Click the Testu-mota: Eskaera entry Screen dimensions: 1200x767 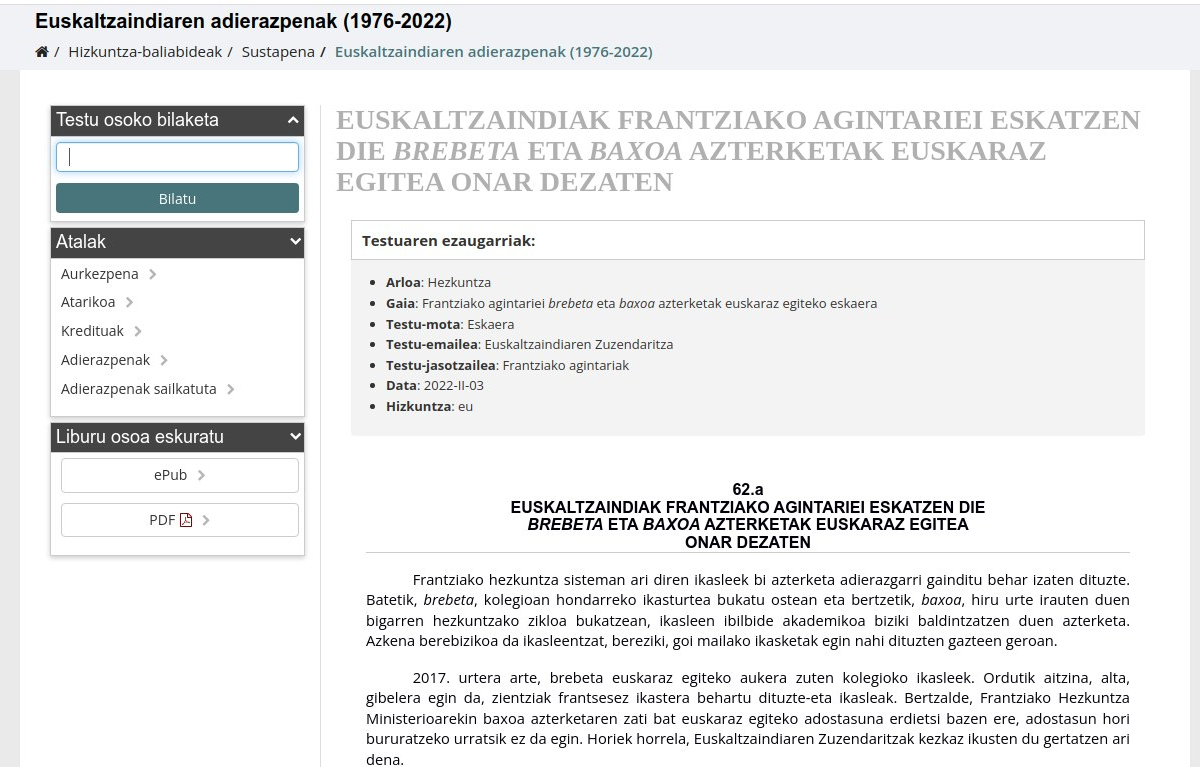point(450,324)
